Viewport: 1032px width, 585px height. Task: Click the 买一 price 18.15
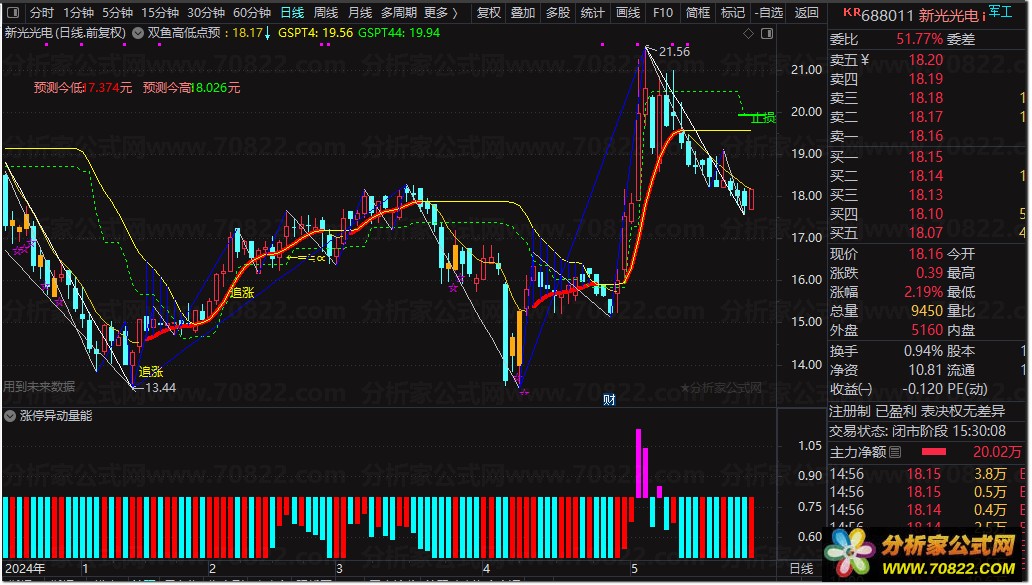point(925,157)
